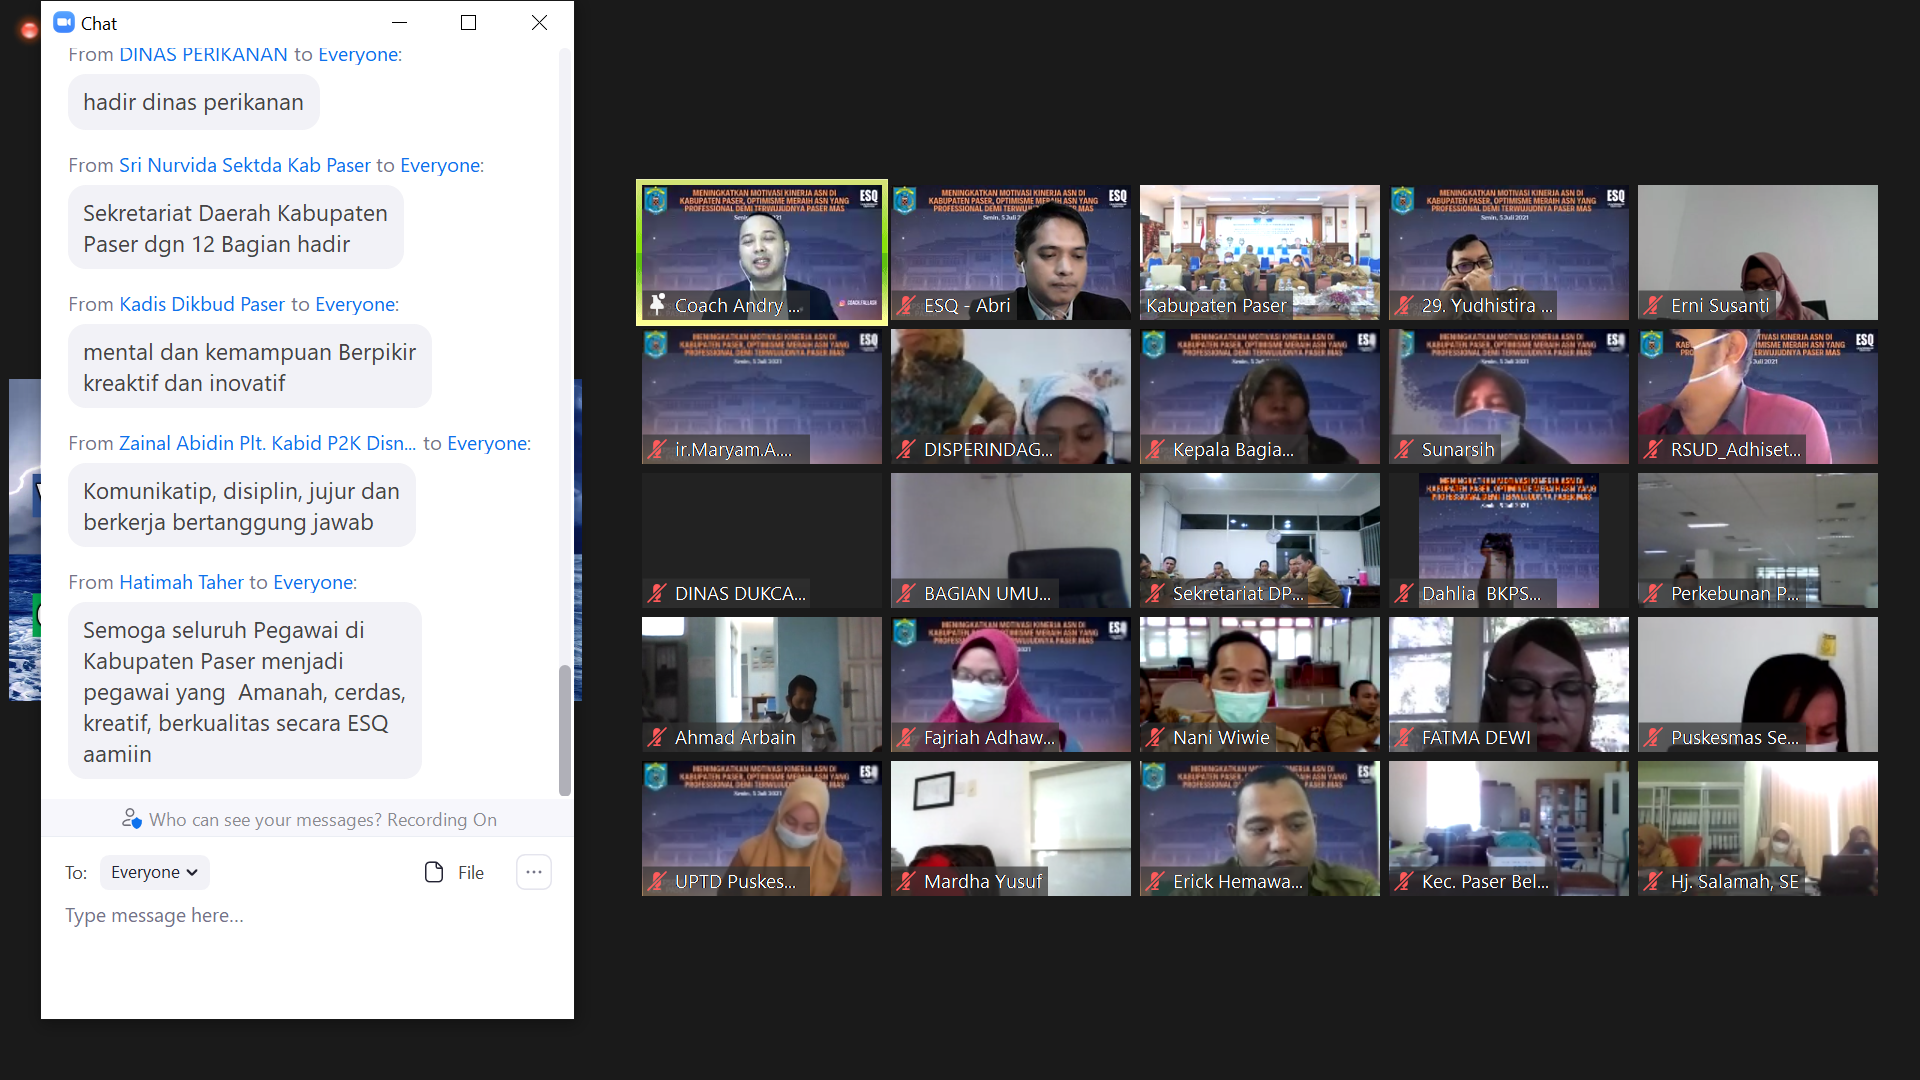Click muted mic icon on Nani Wiwie tile

tap(1155, 738)
